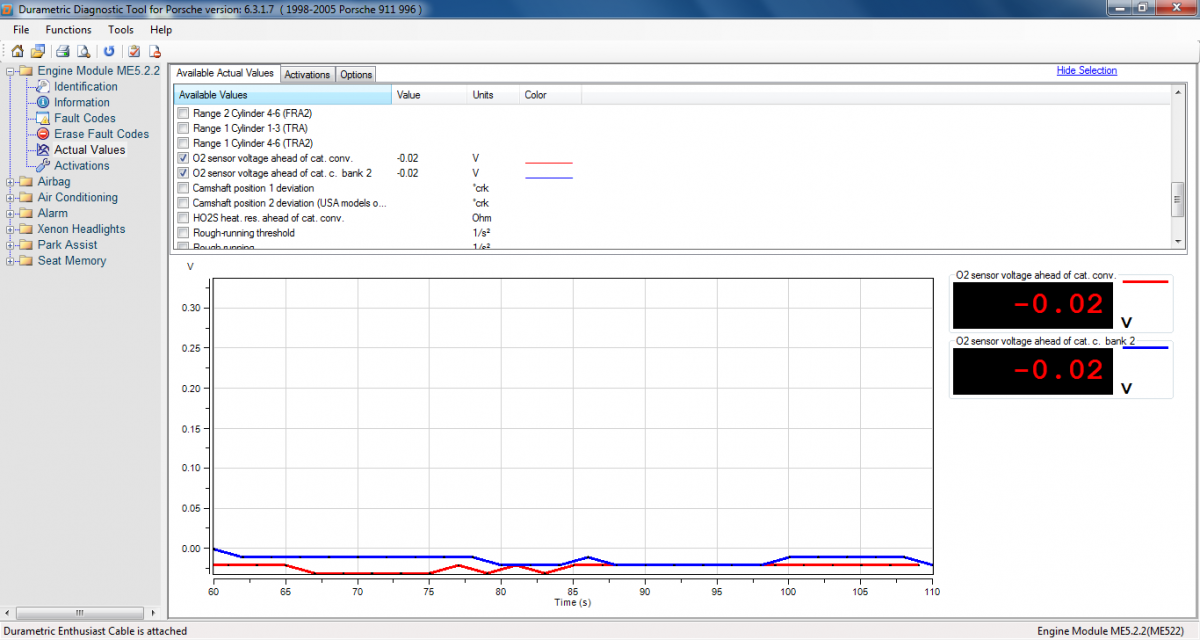Viewport: 1200px width, 640px height.
Task: Click the blue Refresh arrow toolbar icon
Action: 109,51
